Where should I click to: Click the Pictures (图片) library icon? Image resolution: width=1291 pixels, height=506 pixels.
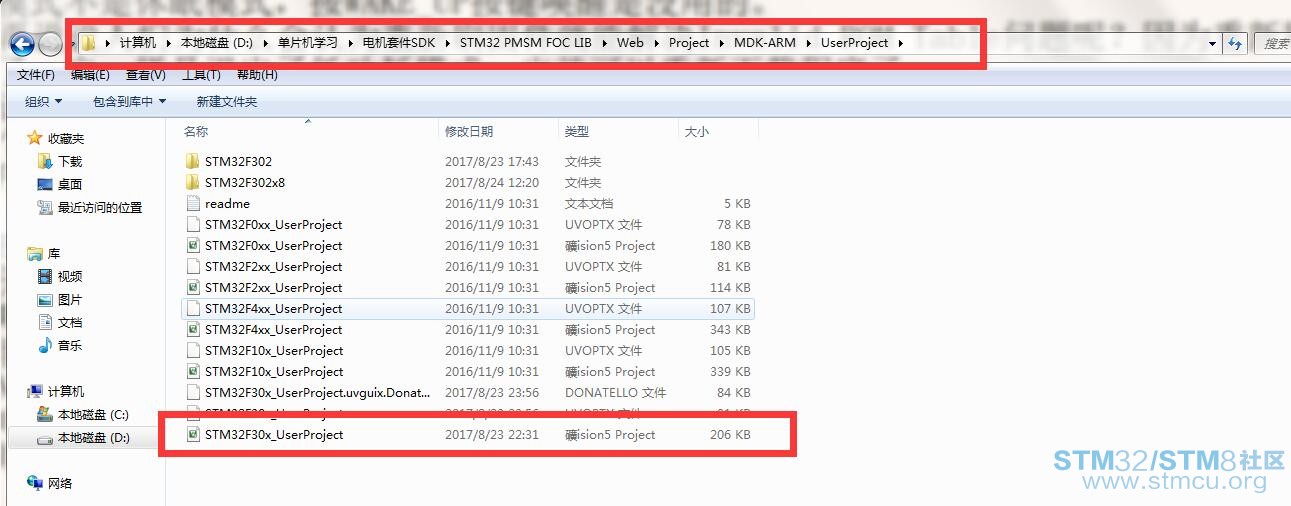44,299
